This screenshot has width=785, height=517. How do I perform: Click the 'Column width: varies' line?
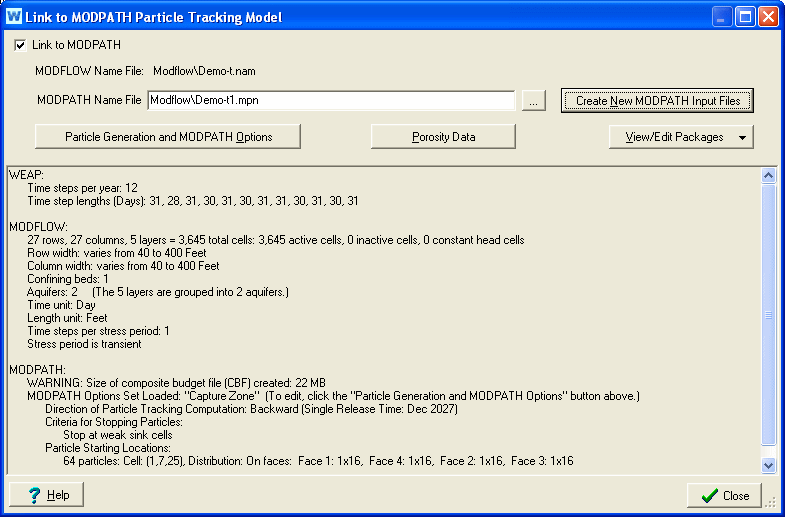pos(123,266)
